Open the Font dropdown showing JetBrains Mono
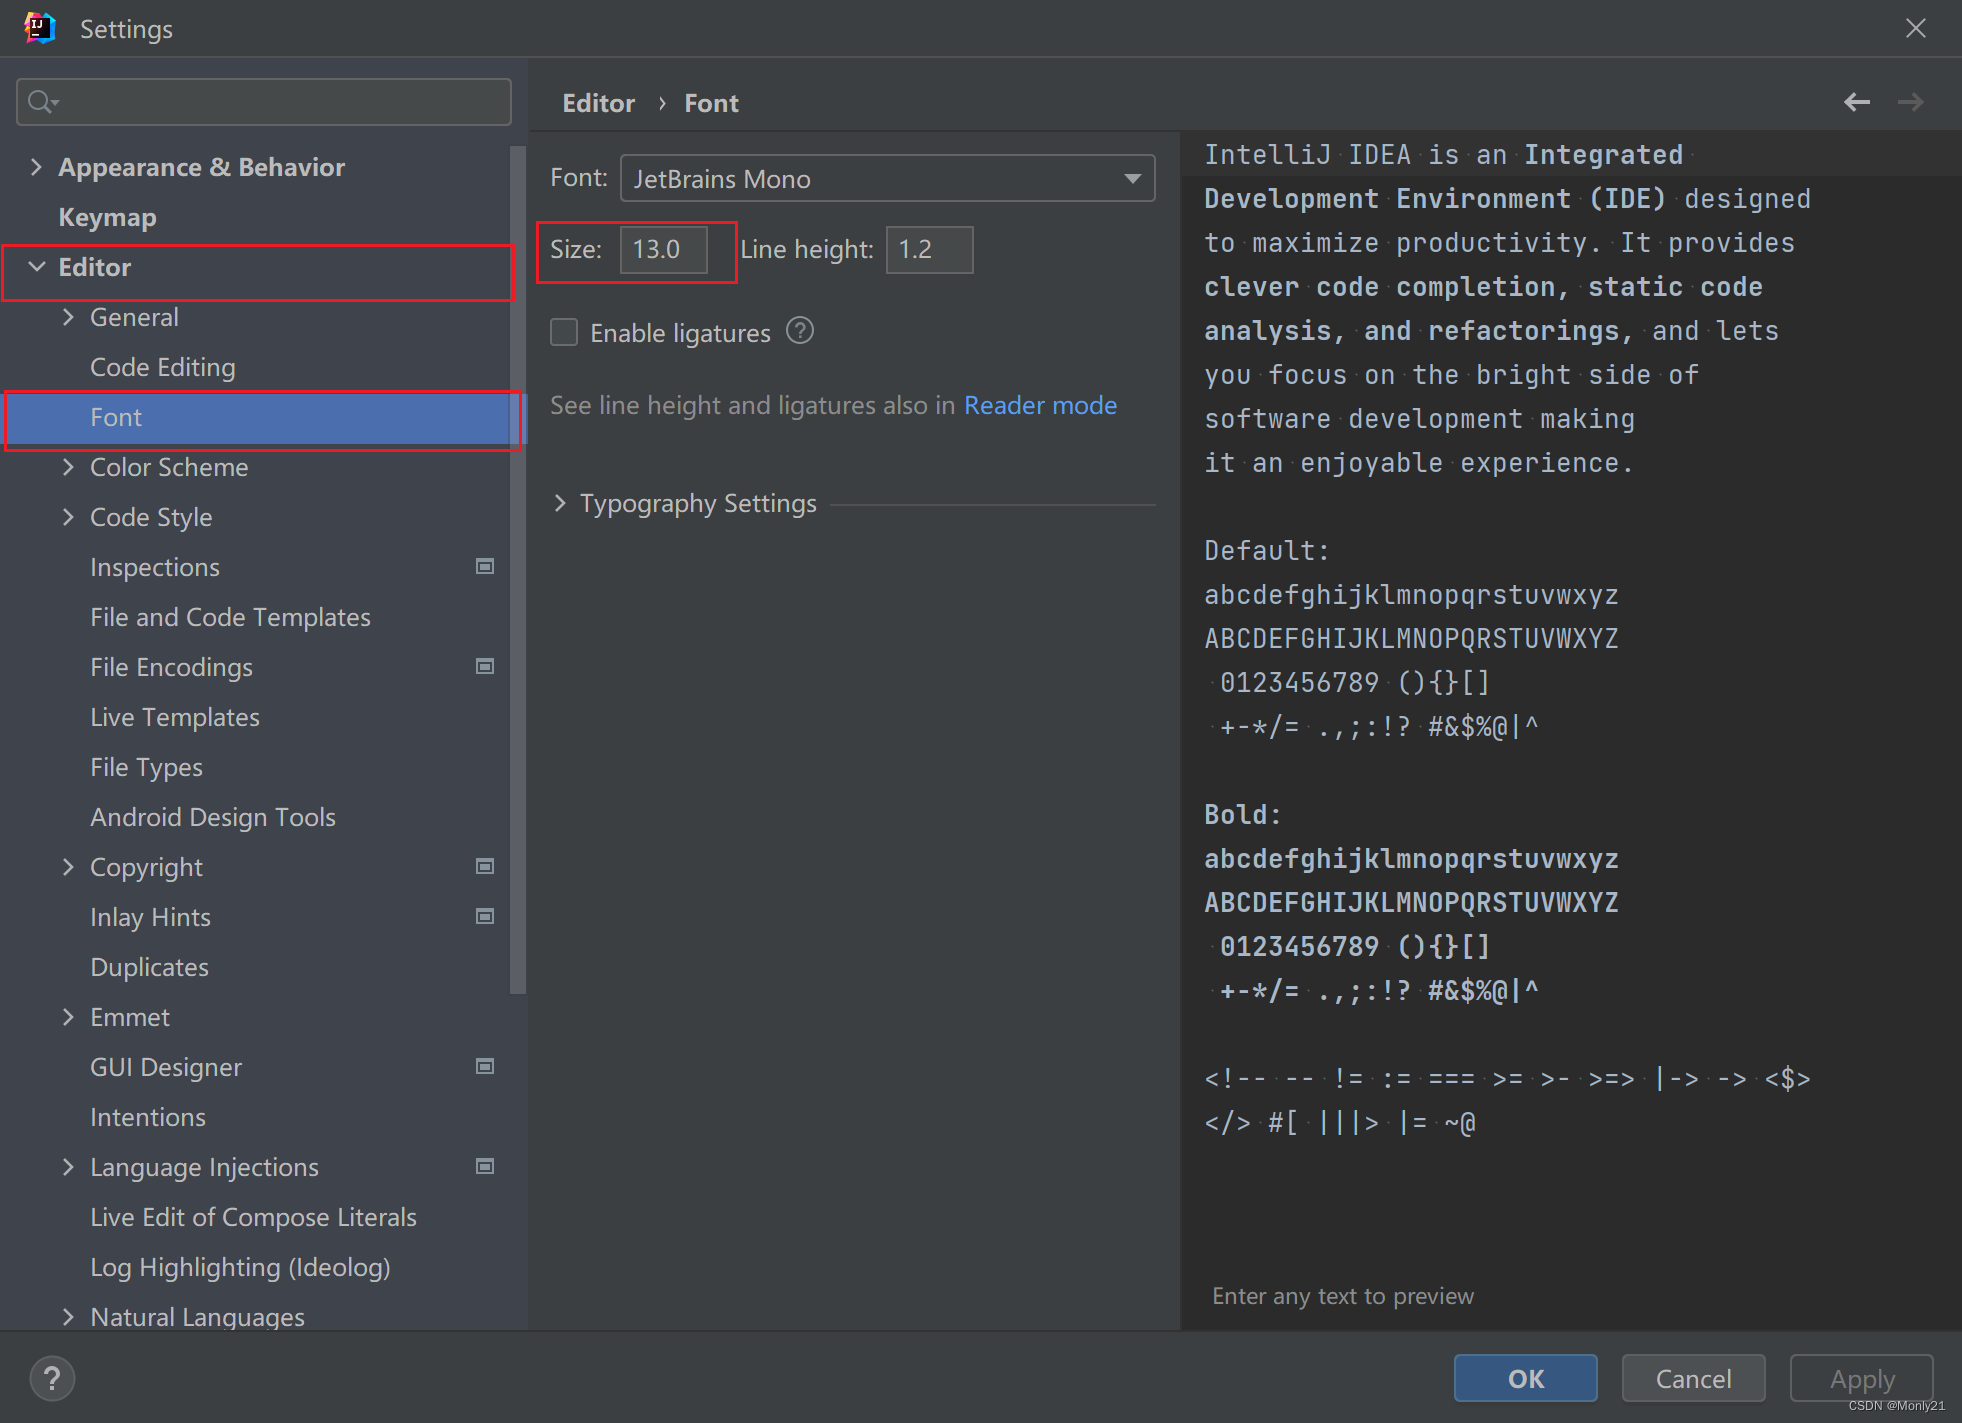The width and height of the screenshot is (1962, 1423). point(888,178)
